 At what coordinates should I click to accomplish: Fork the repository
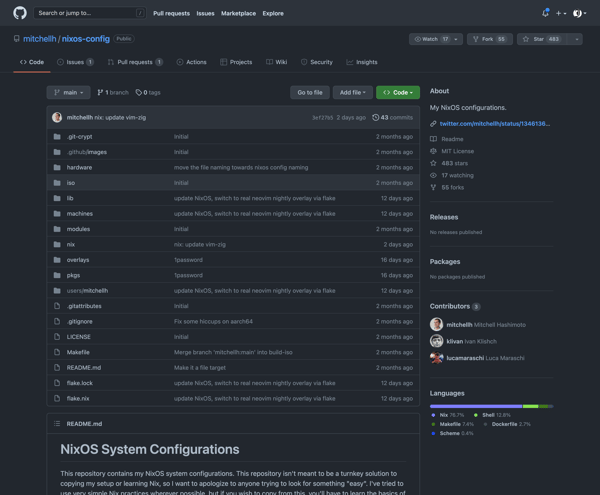tap(489, 39)
